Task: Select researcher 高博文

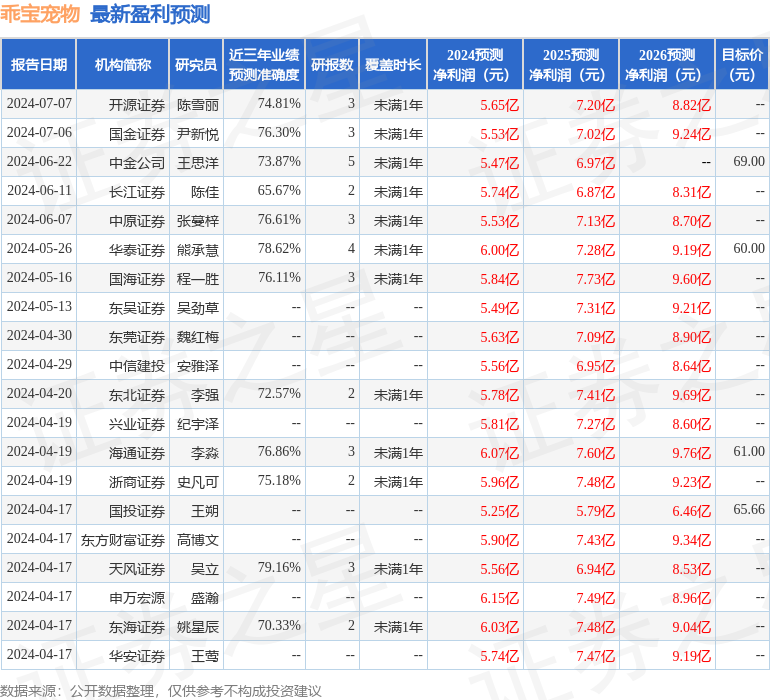Action: click(197, 539)
